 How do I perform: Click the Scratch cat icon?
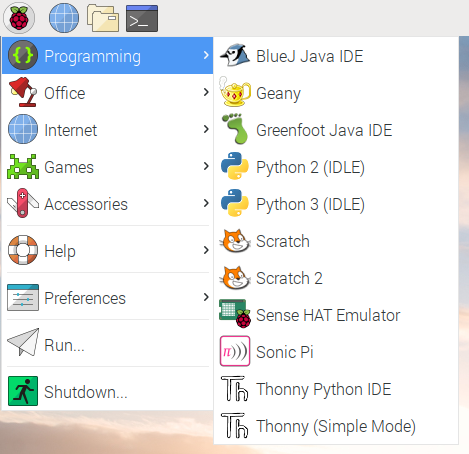click(x=235, y=240)
